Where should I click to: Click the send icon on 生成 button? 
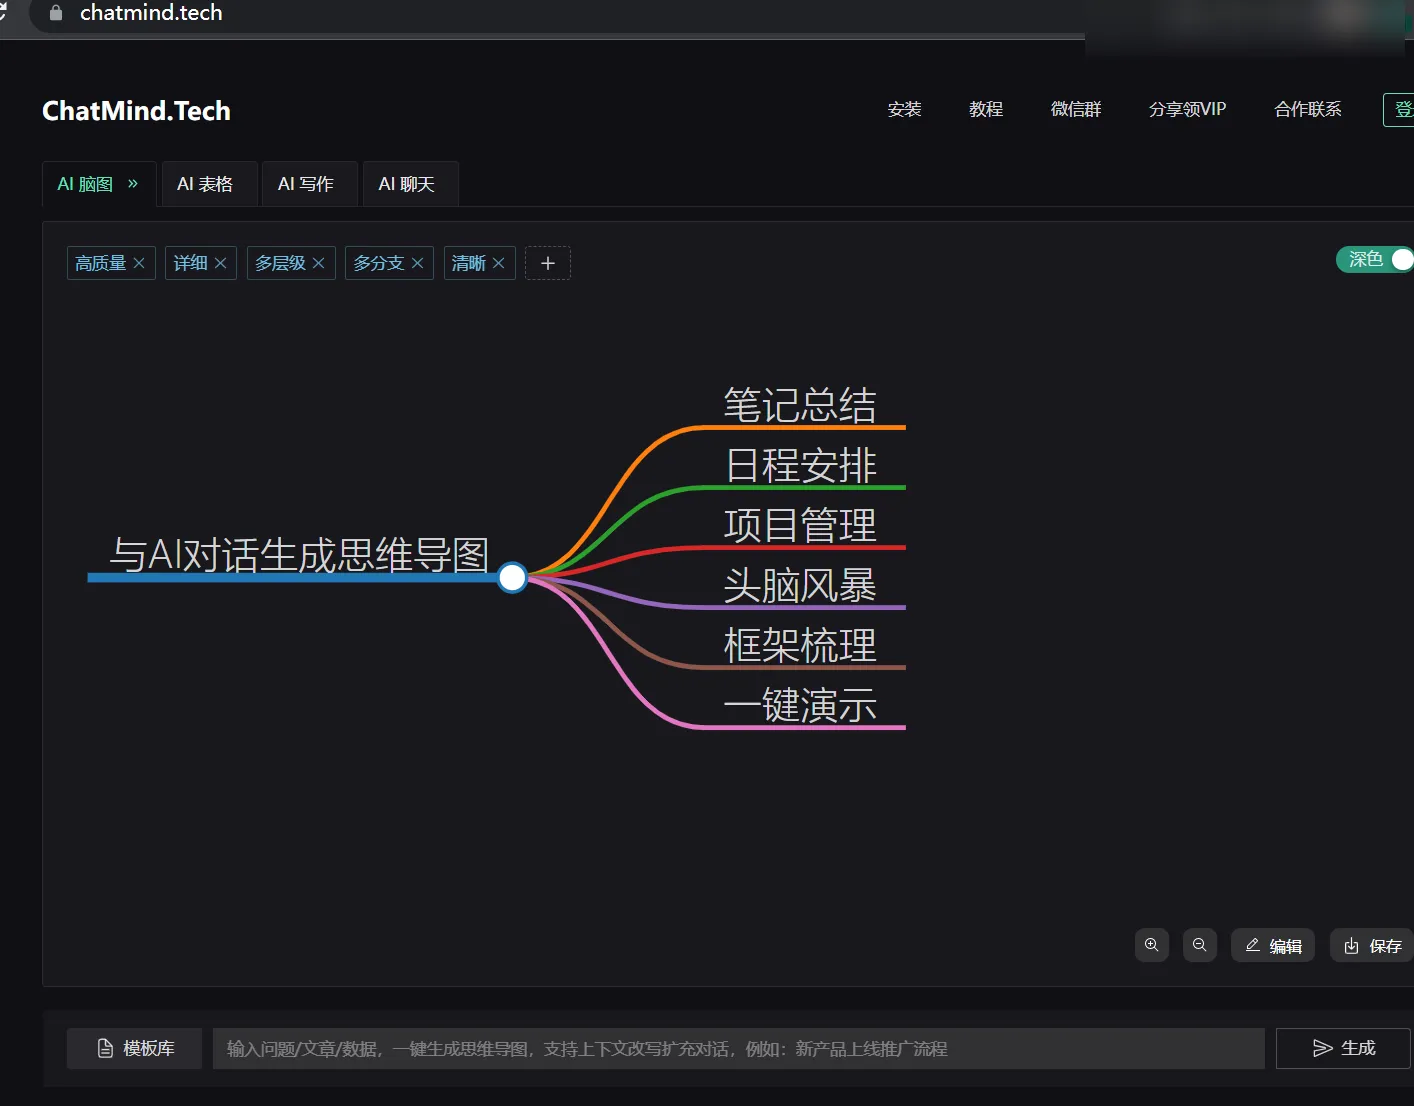tap(1322, 1048)
